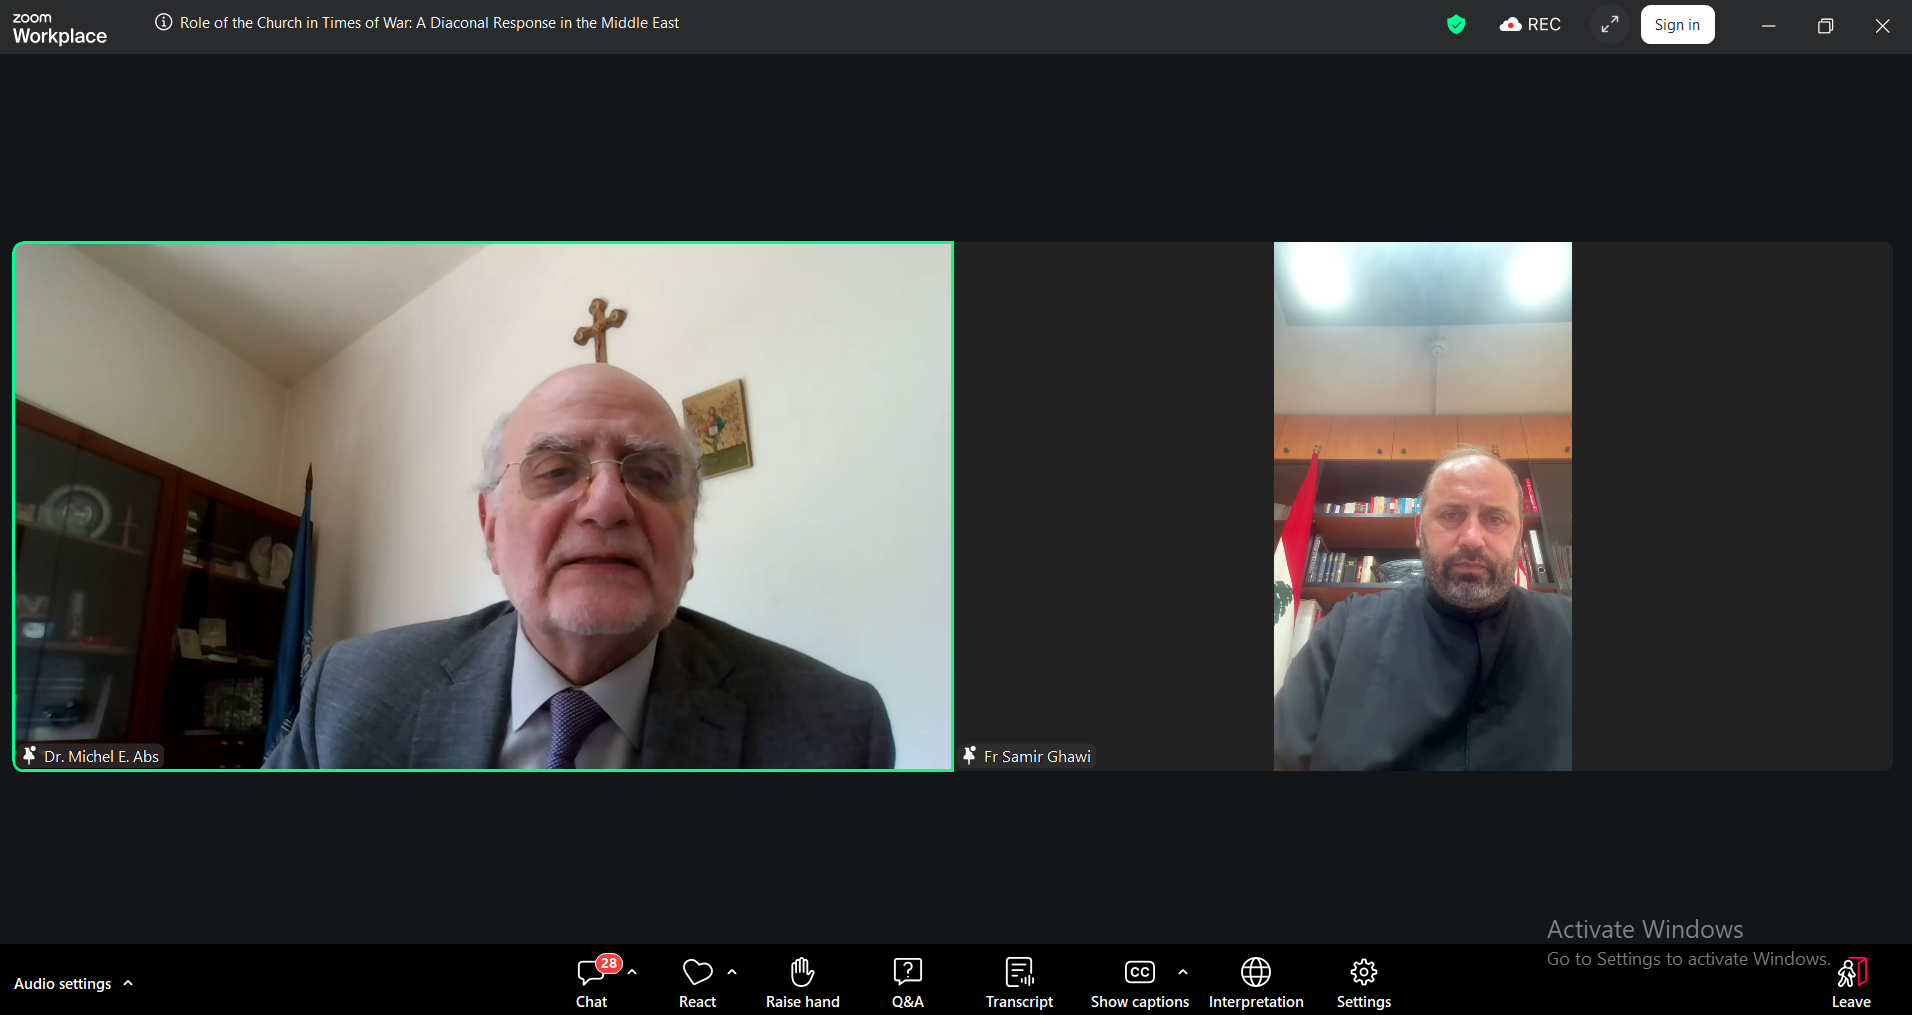Toggle full screen view icon

point(1609,25)
